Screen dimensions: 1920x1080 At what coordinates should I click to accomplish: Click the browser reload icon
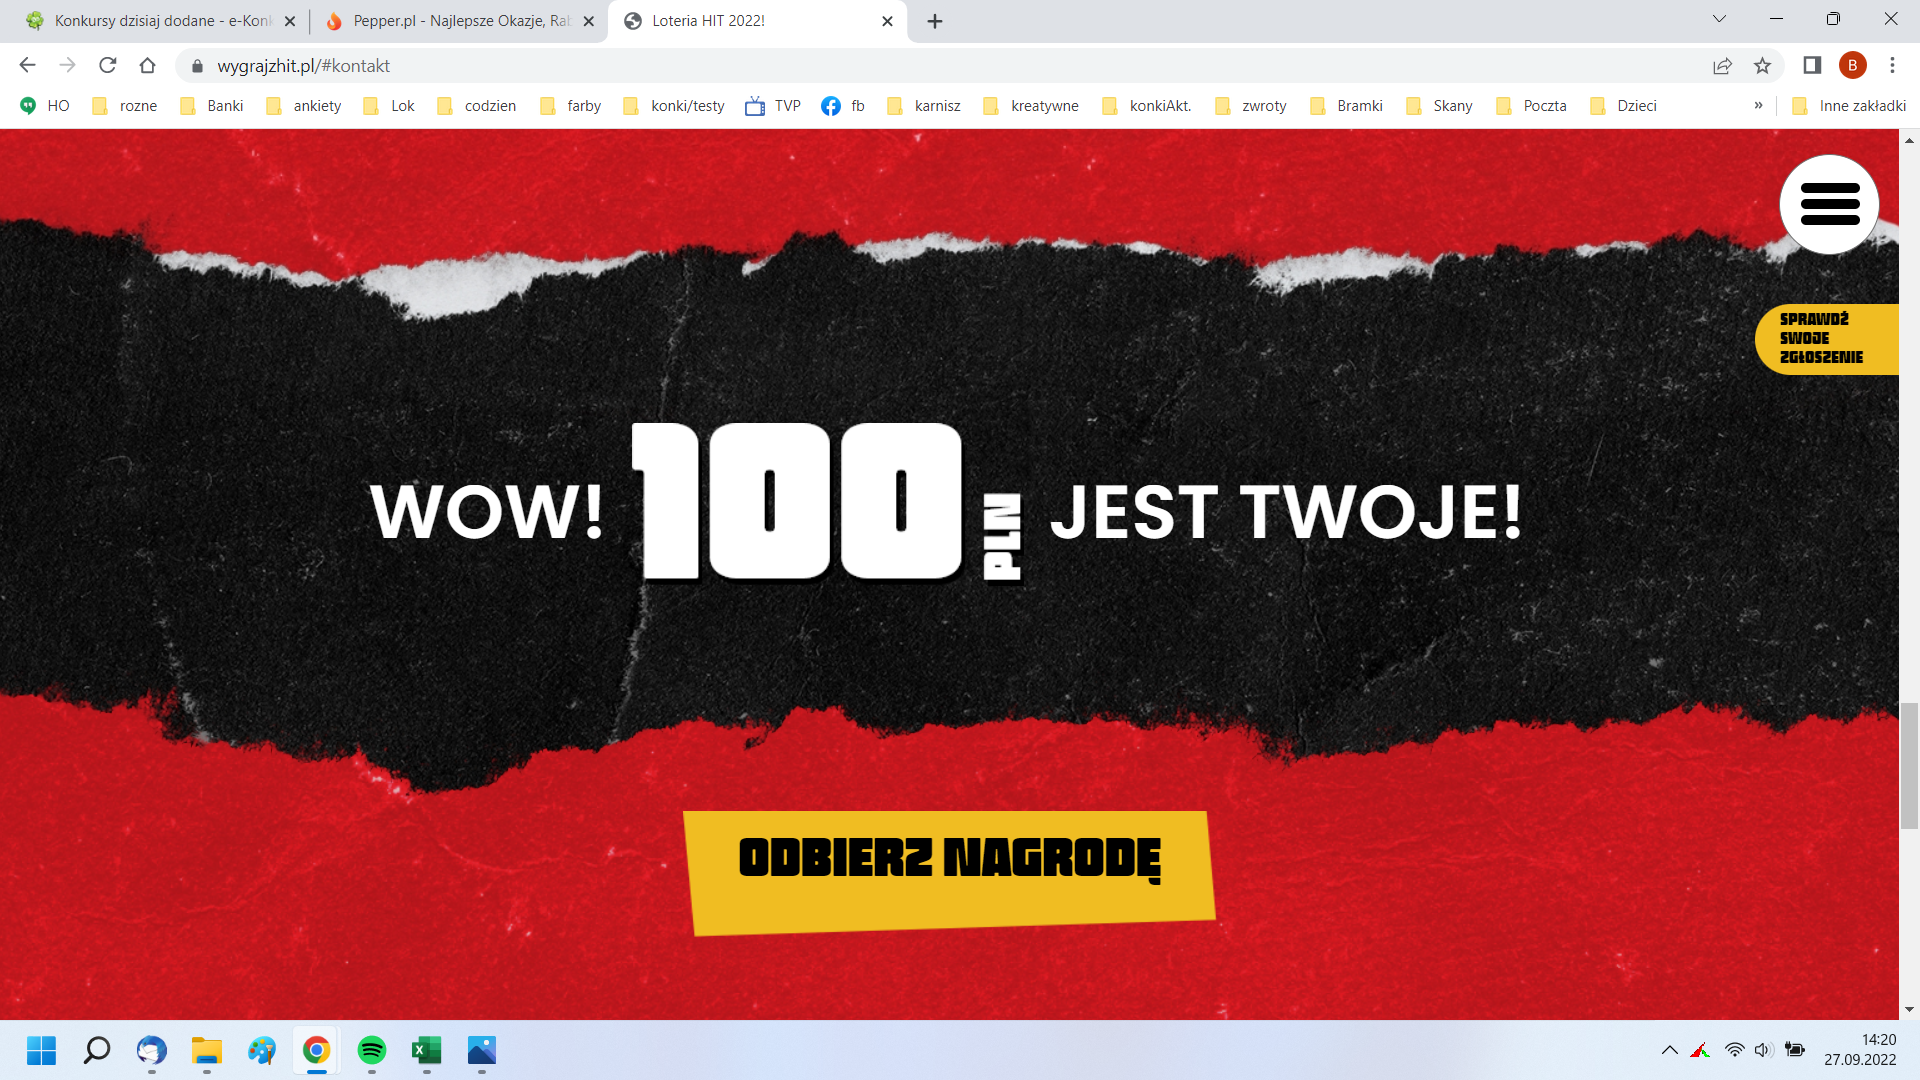tap(108, 66)
